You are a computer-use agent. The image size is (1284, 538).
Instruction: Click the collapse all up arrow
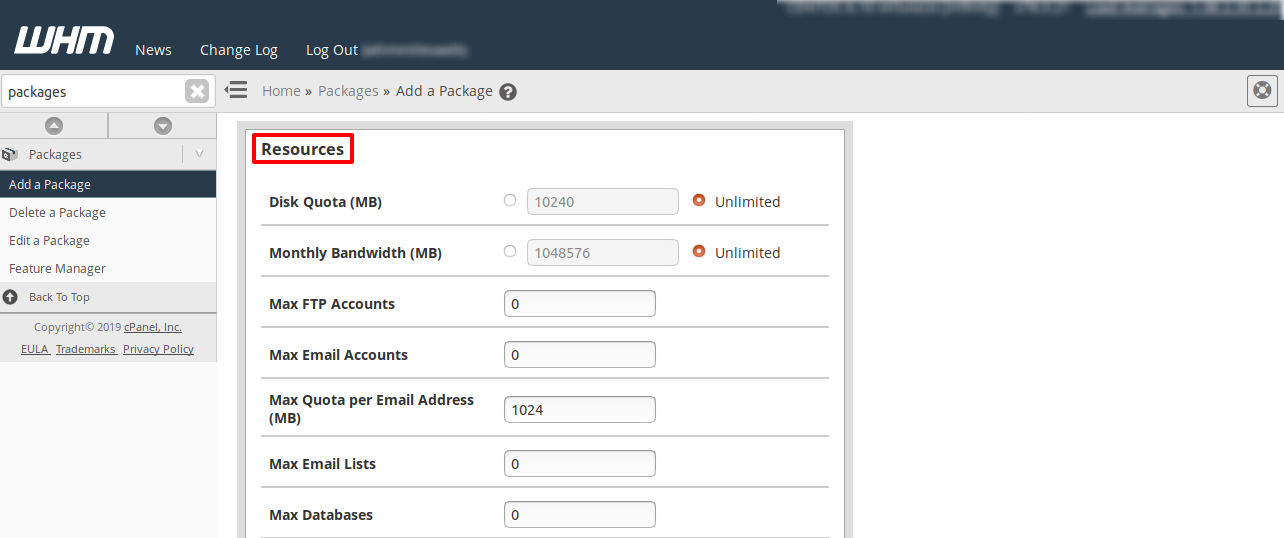click(54, 126)
